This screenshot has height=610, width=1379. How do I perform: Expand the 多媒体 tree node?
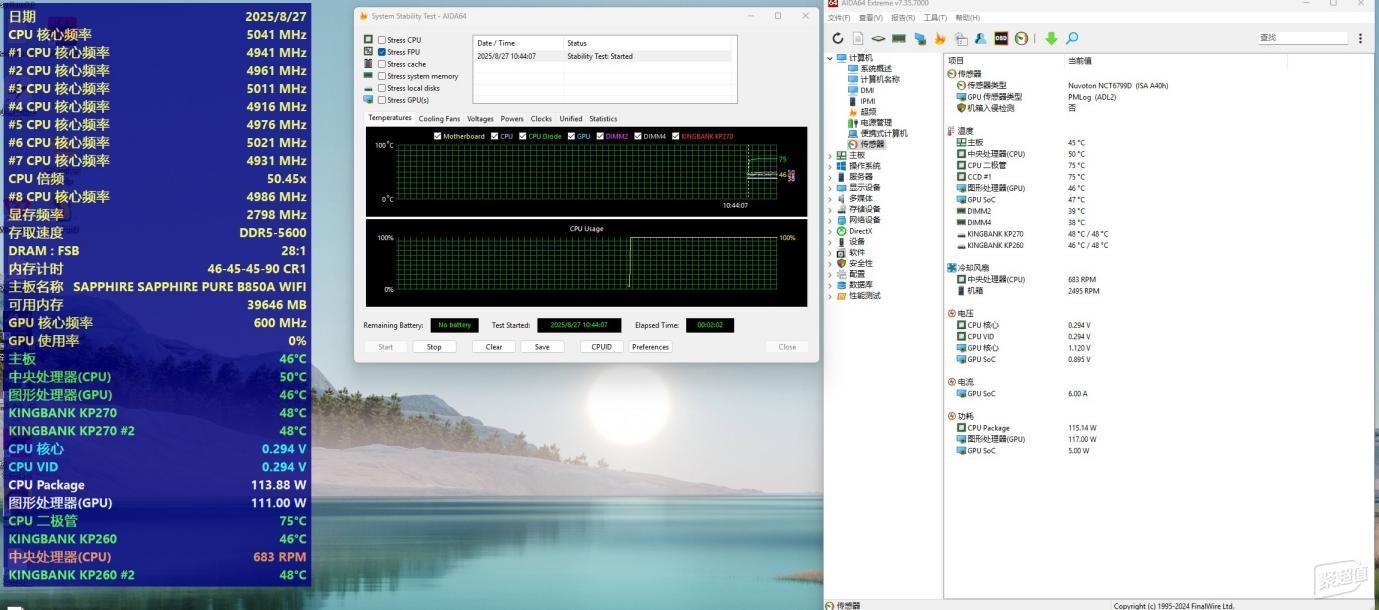click(830, 198)
